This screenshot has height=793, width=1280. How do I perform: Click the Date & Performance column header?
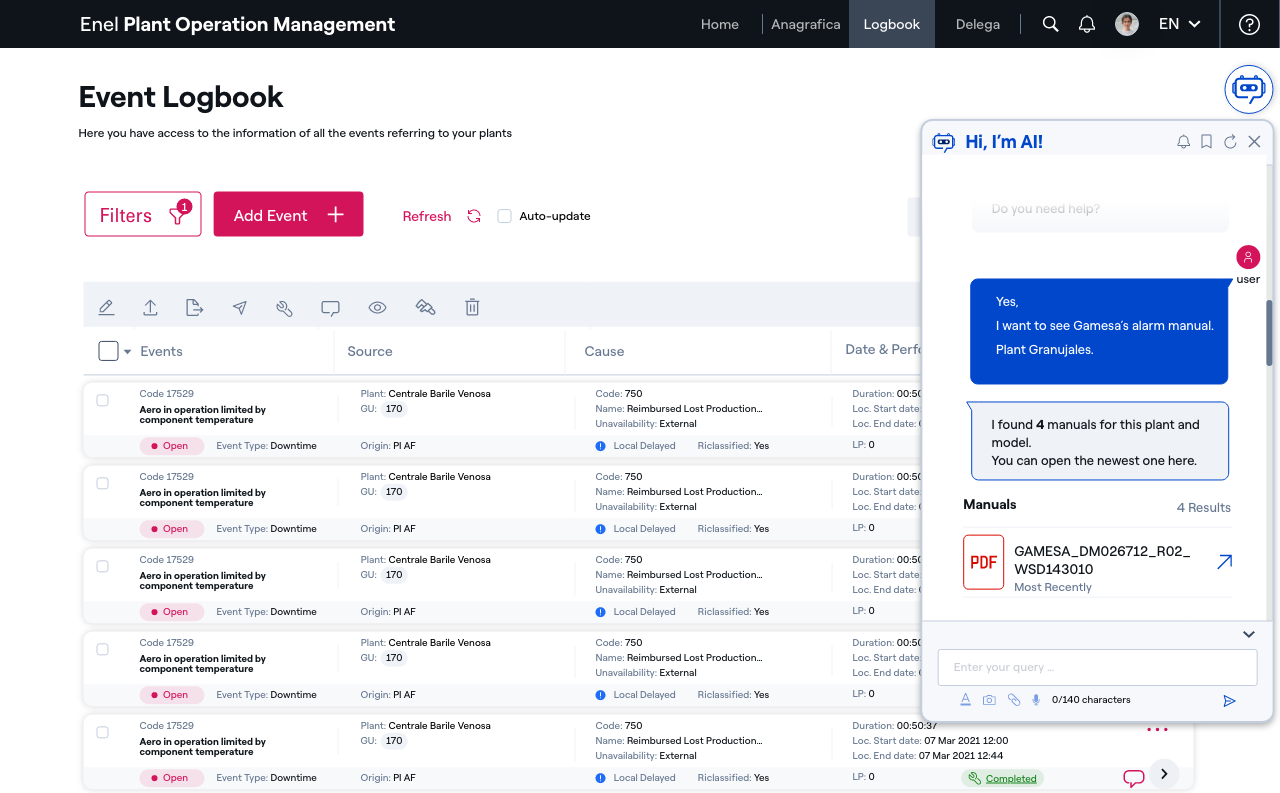(882, 350)
